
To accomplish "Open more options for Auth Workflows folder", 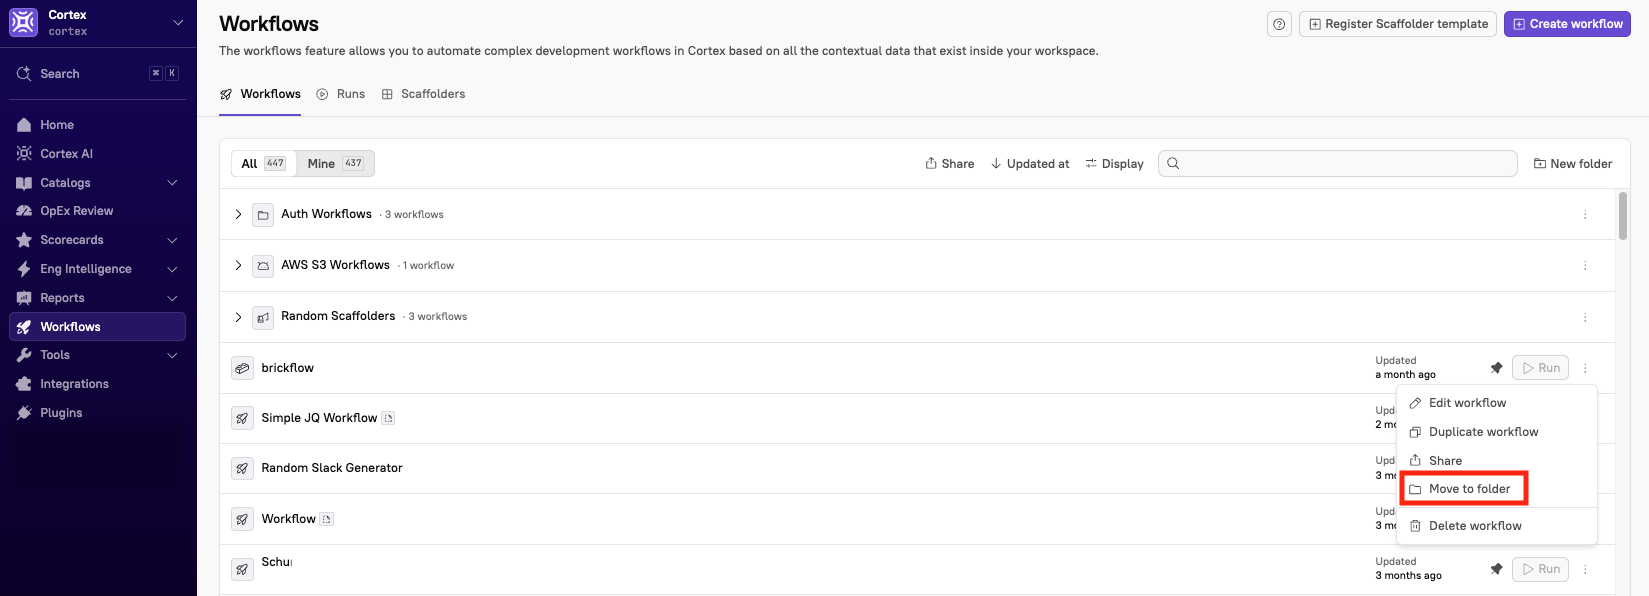I will click(1585, 215).
